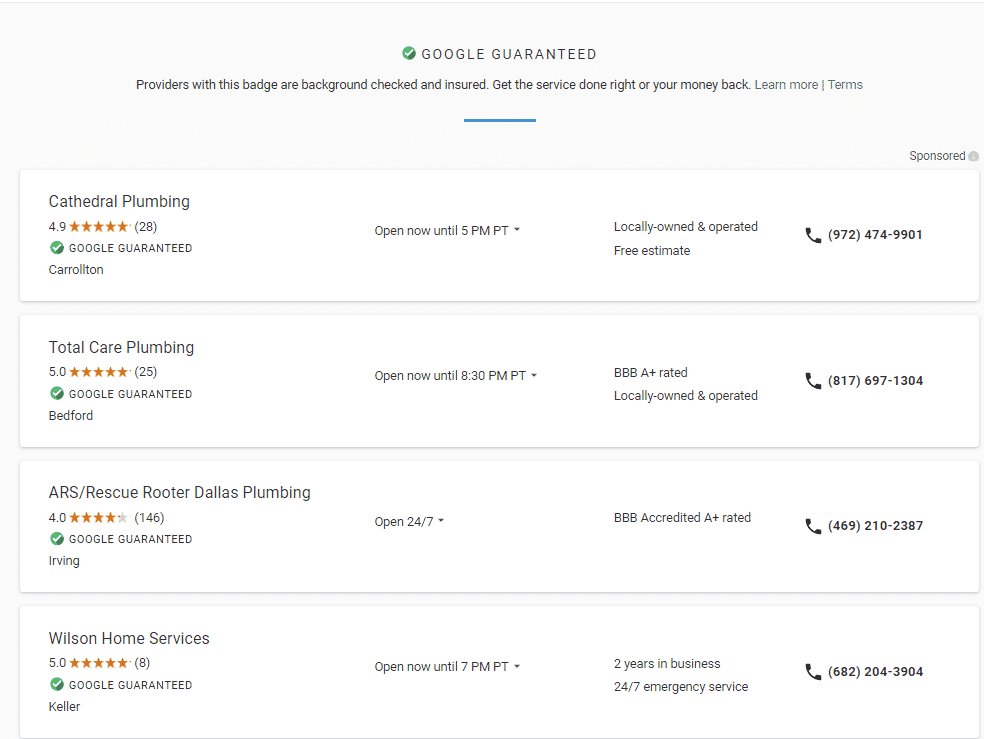Click the (8) review count
This screenshot has height=739, width=984.
coord(142,663)
